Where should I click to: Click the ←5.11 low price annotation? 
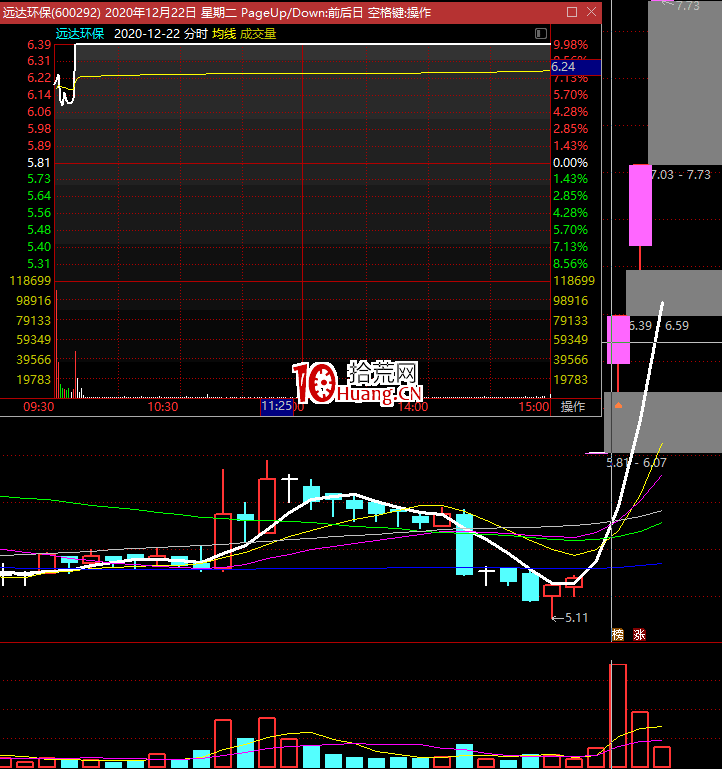coord(569,617)
